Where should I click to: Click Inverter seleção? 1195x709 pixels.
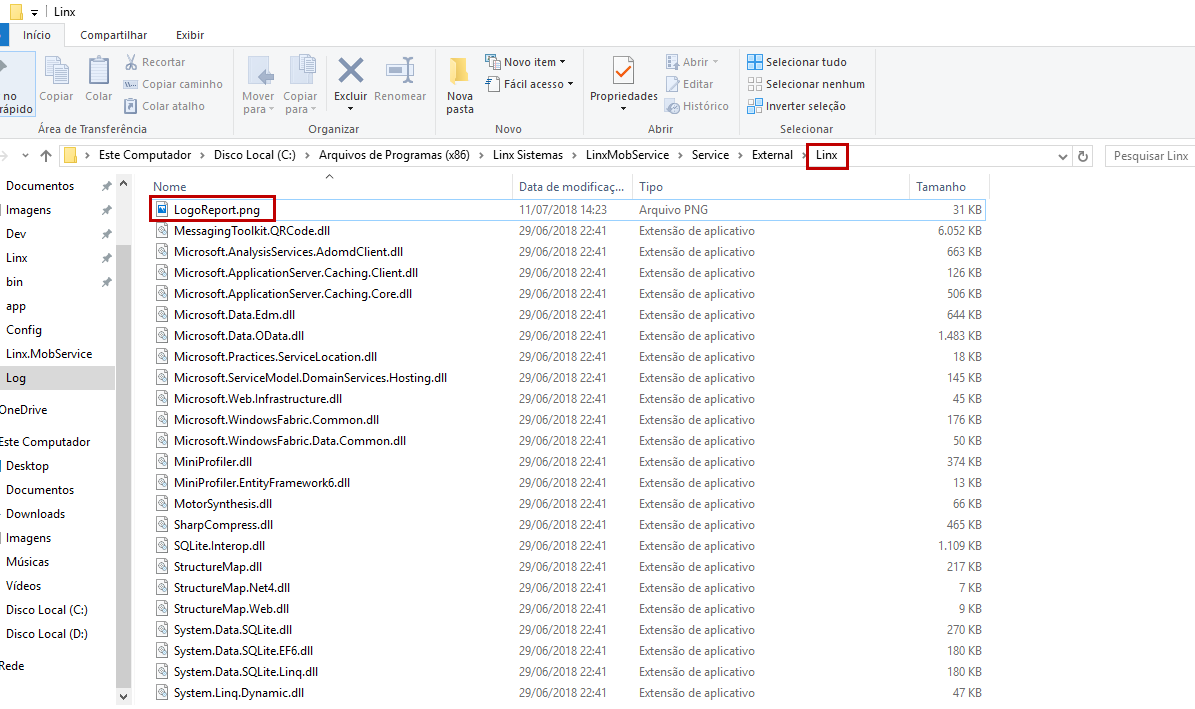(x=797, y=106)
